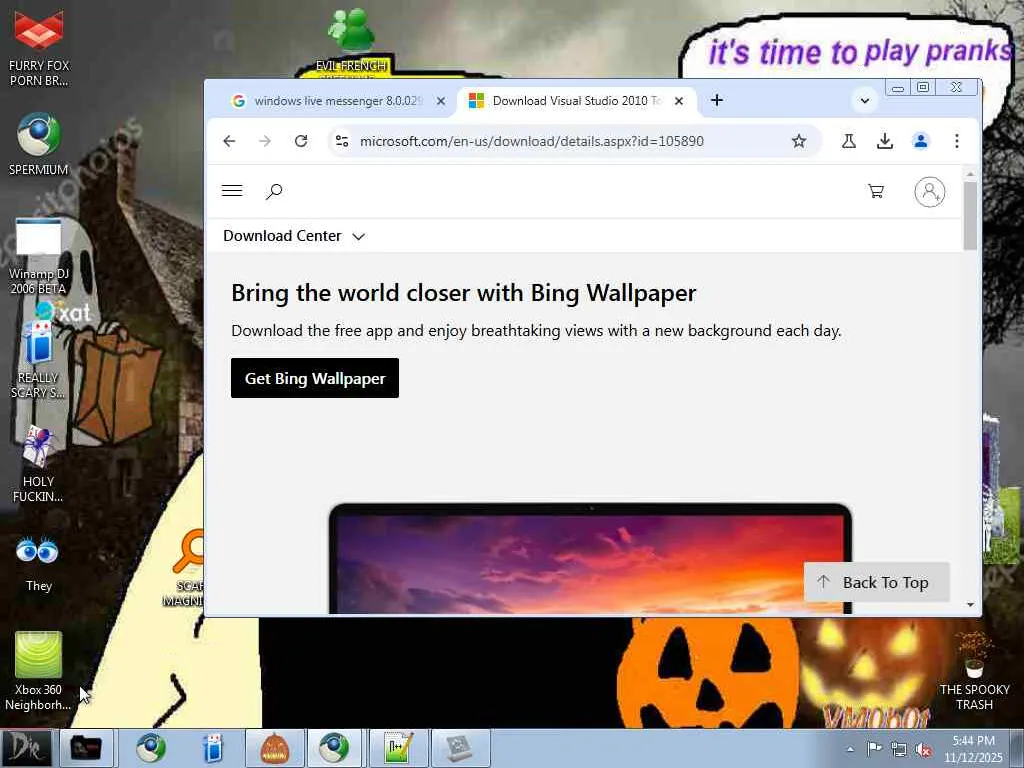Screen dimensions: 1024x768
Task: Select the SPERMIUM desktop icon
Action: (39, 144)
